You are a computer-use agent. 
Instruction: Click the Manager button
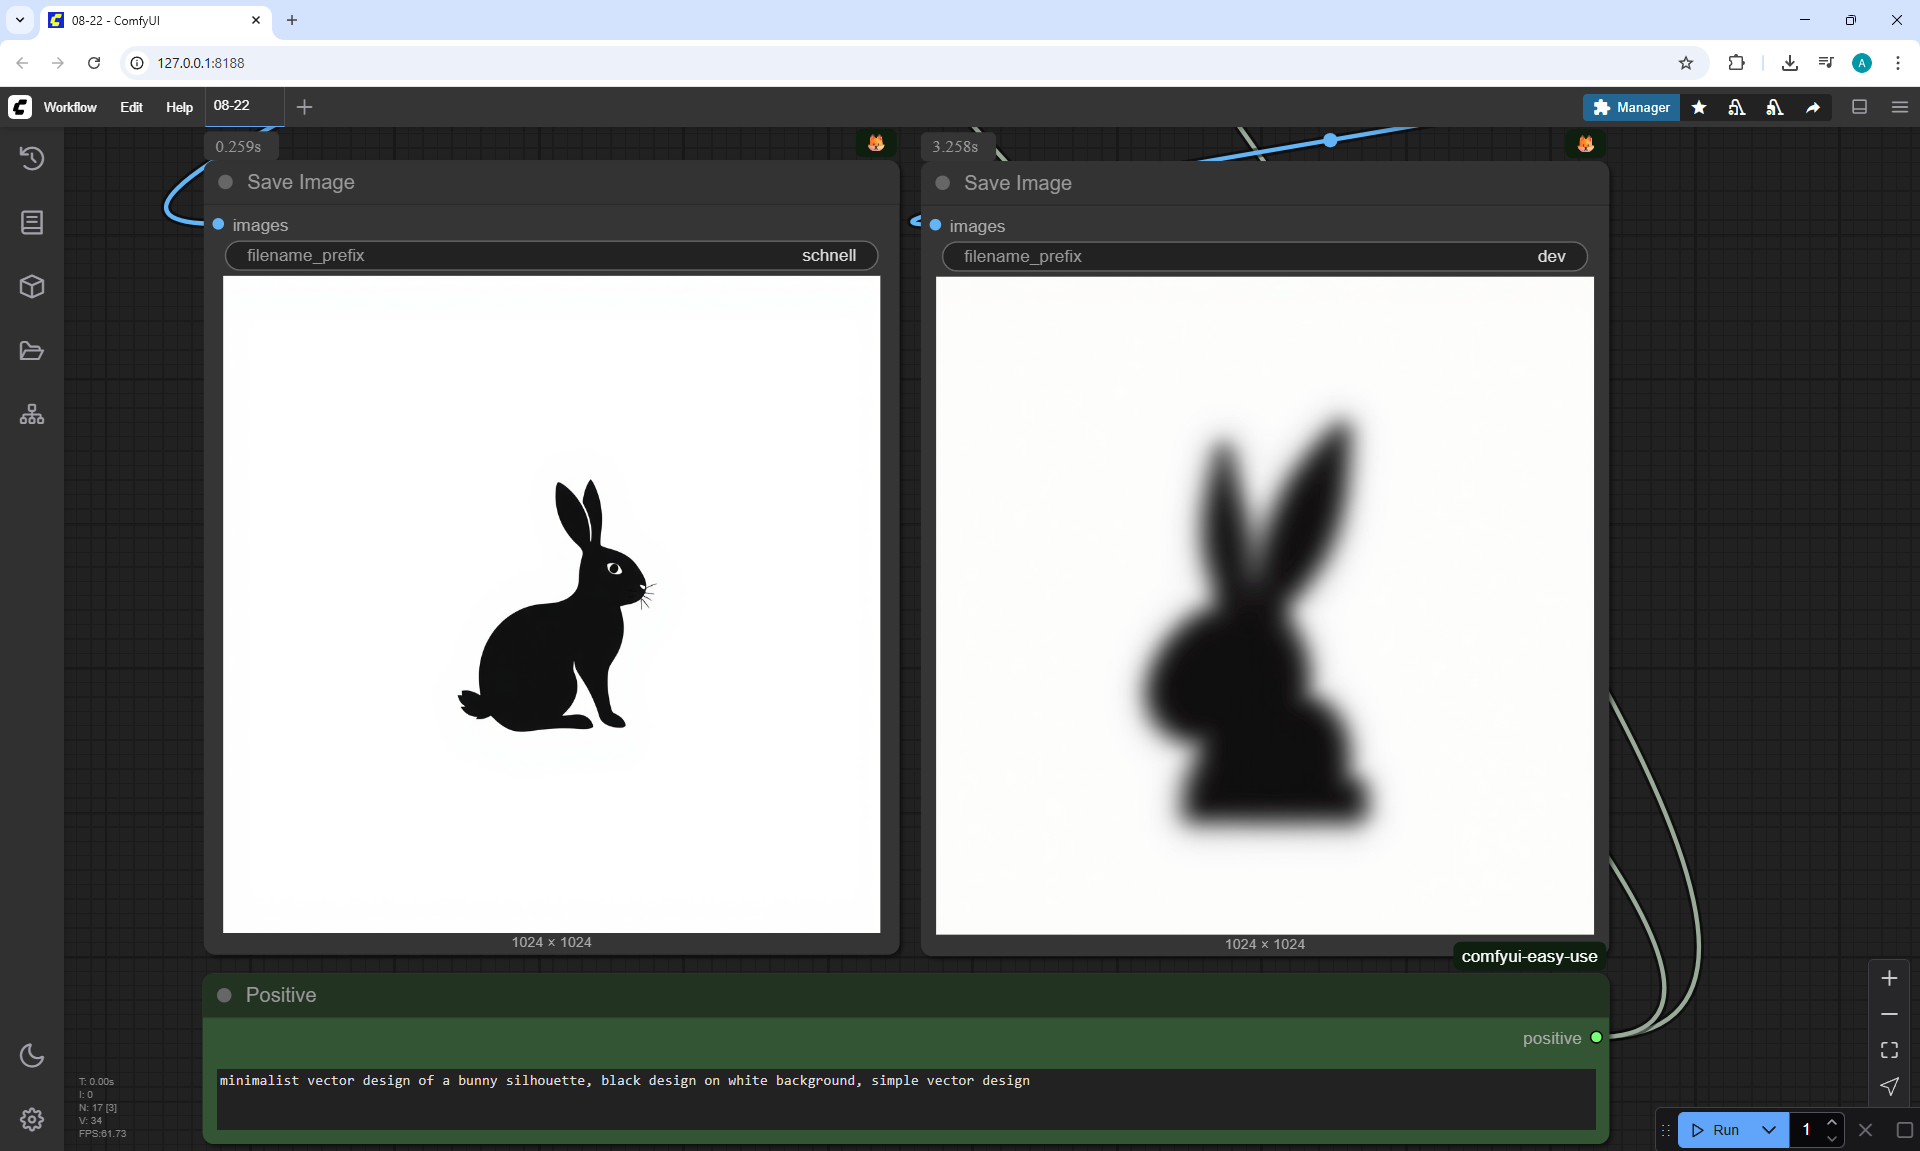(x=1631, y=107)
